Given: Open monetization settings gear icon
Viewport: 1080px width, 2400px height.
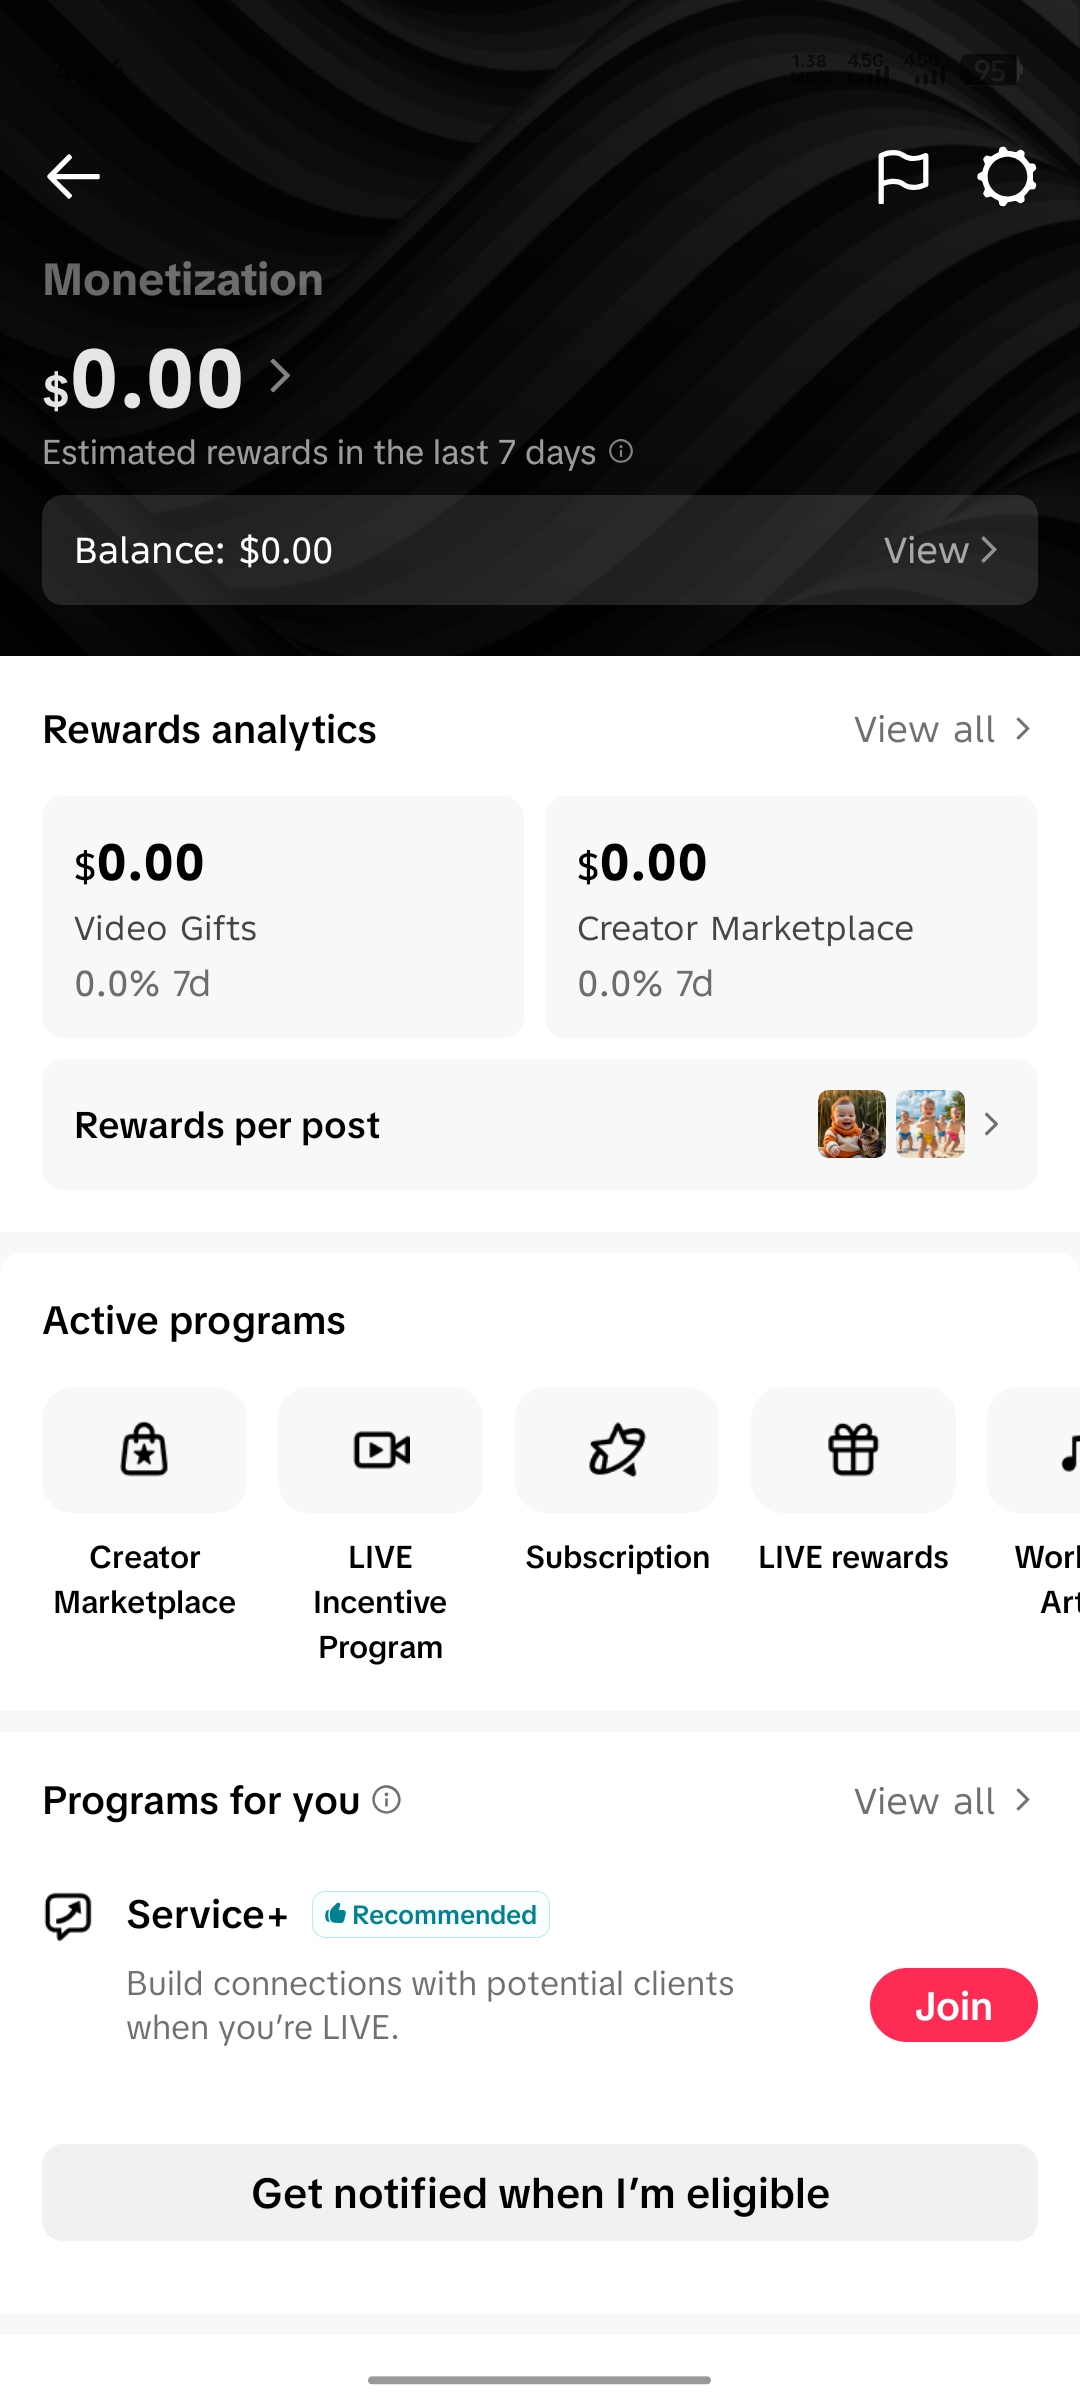Looking at the screenshot, I should click(1006, 177).
